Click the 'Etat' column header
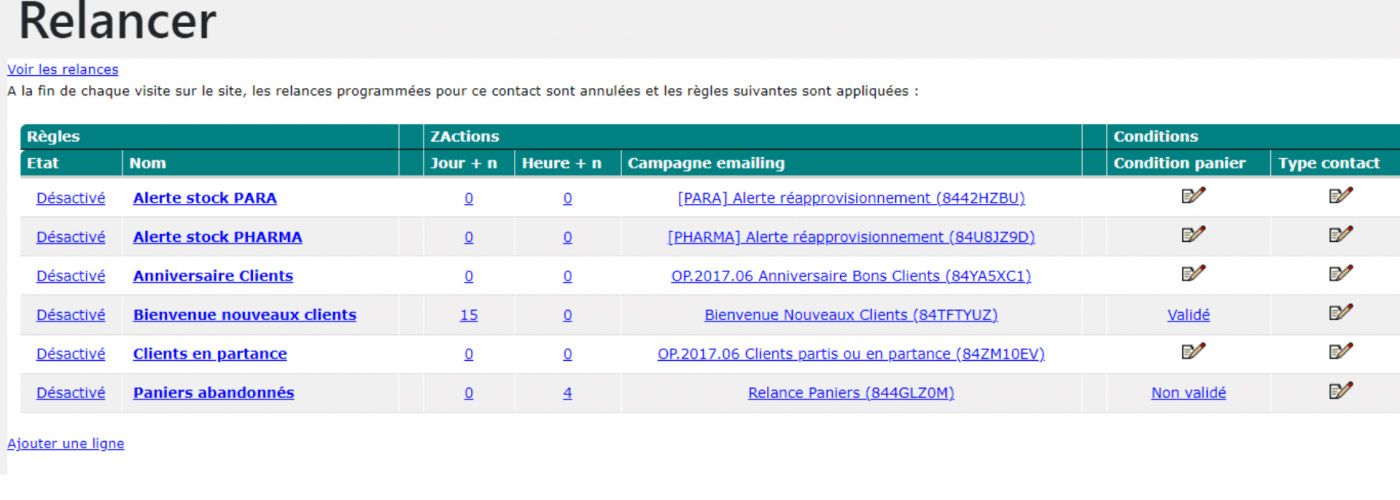This screenshot has height=500, width=1400. click(x=42, y=163)
